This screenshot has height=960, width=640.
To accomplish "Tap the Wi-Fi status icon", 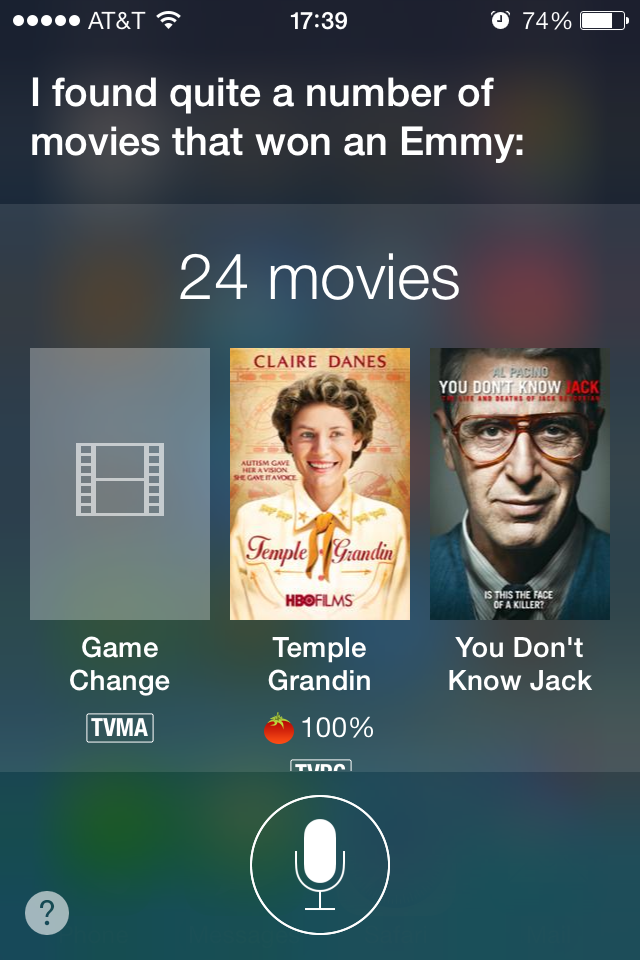I will click(168, 21).
